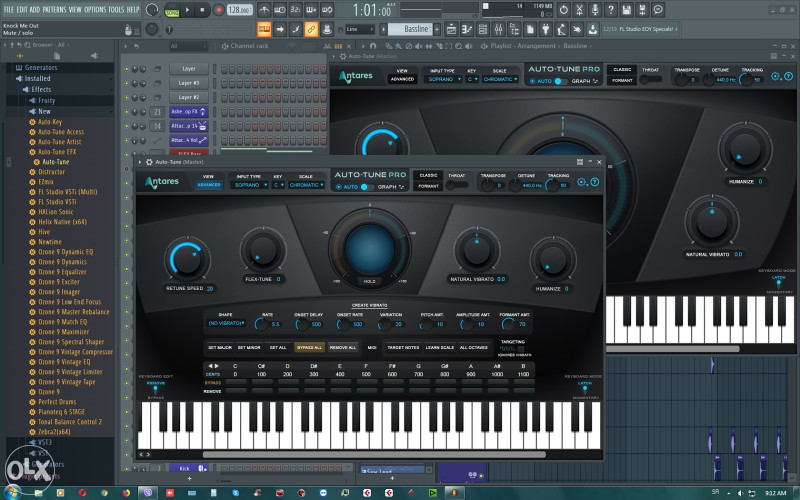The width and height of the screenshot is (800, 500).
Task: Click Natural Vibrato knob in front Auto-Tune
Action: point(477,251)
